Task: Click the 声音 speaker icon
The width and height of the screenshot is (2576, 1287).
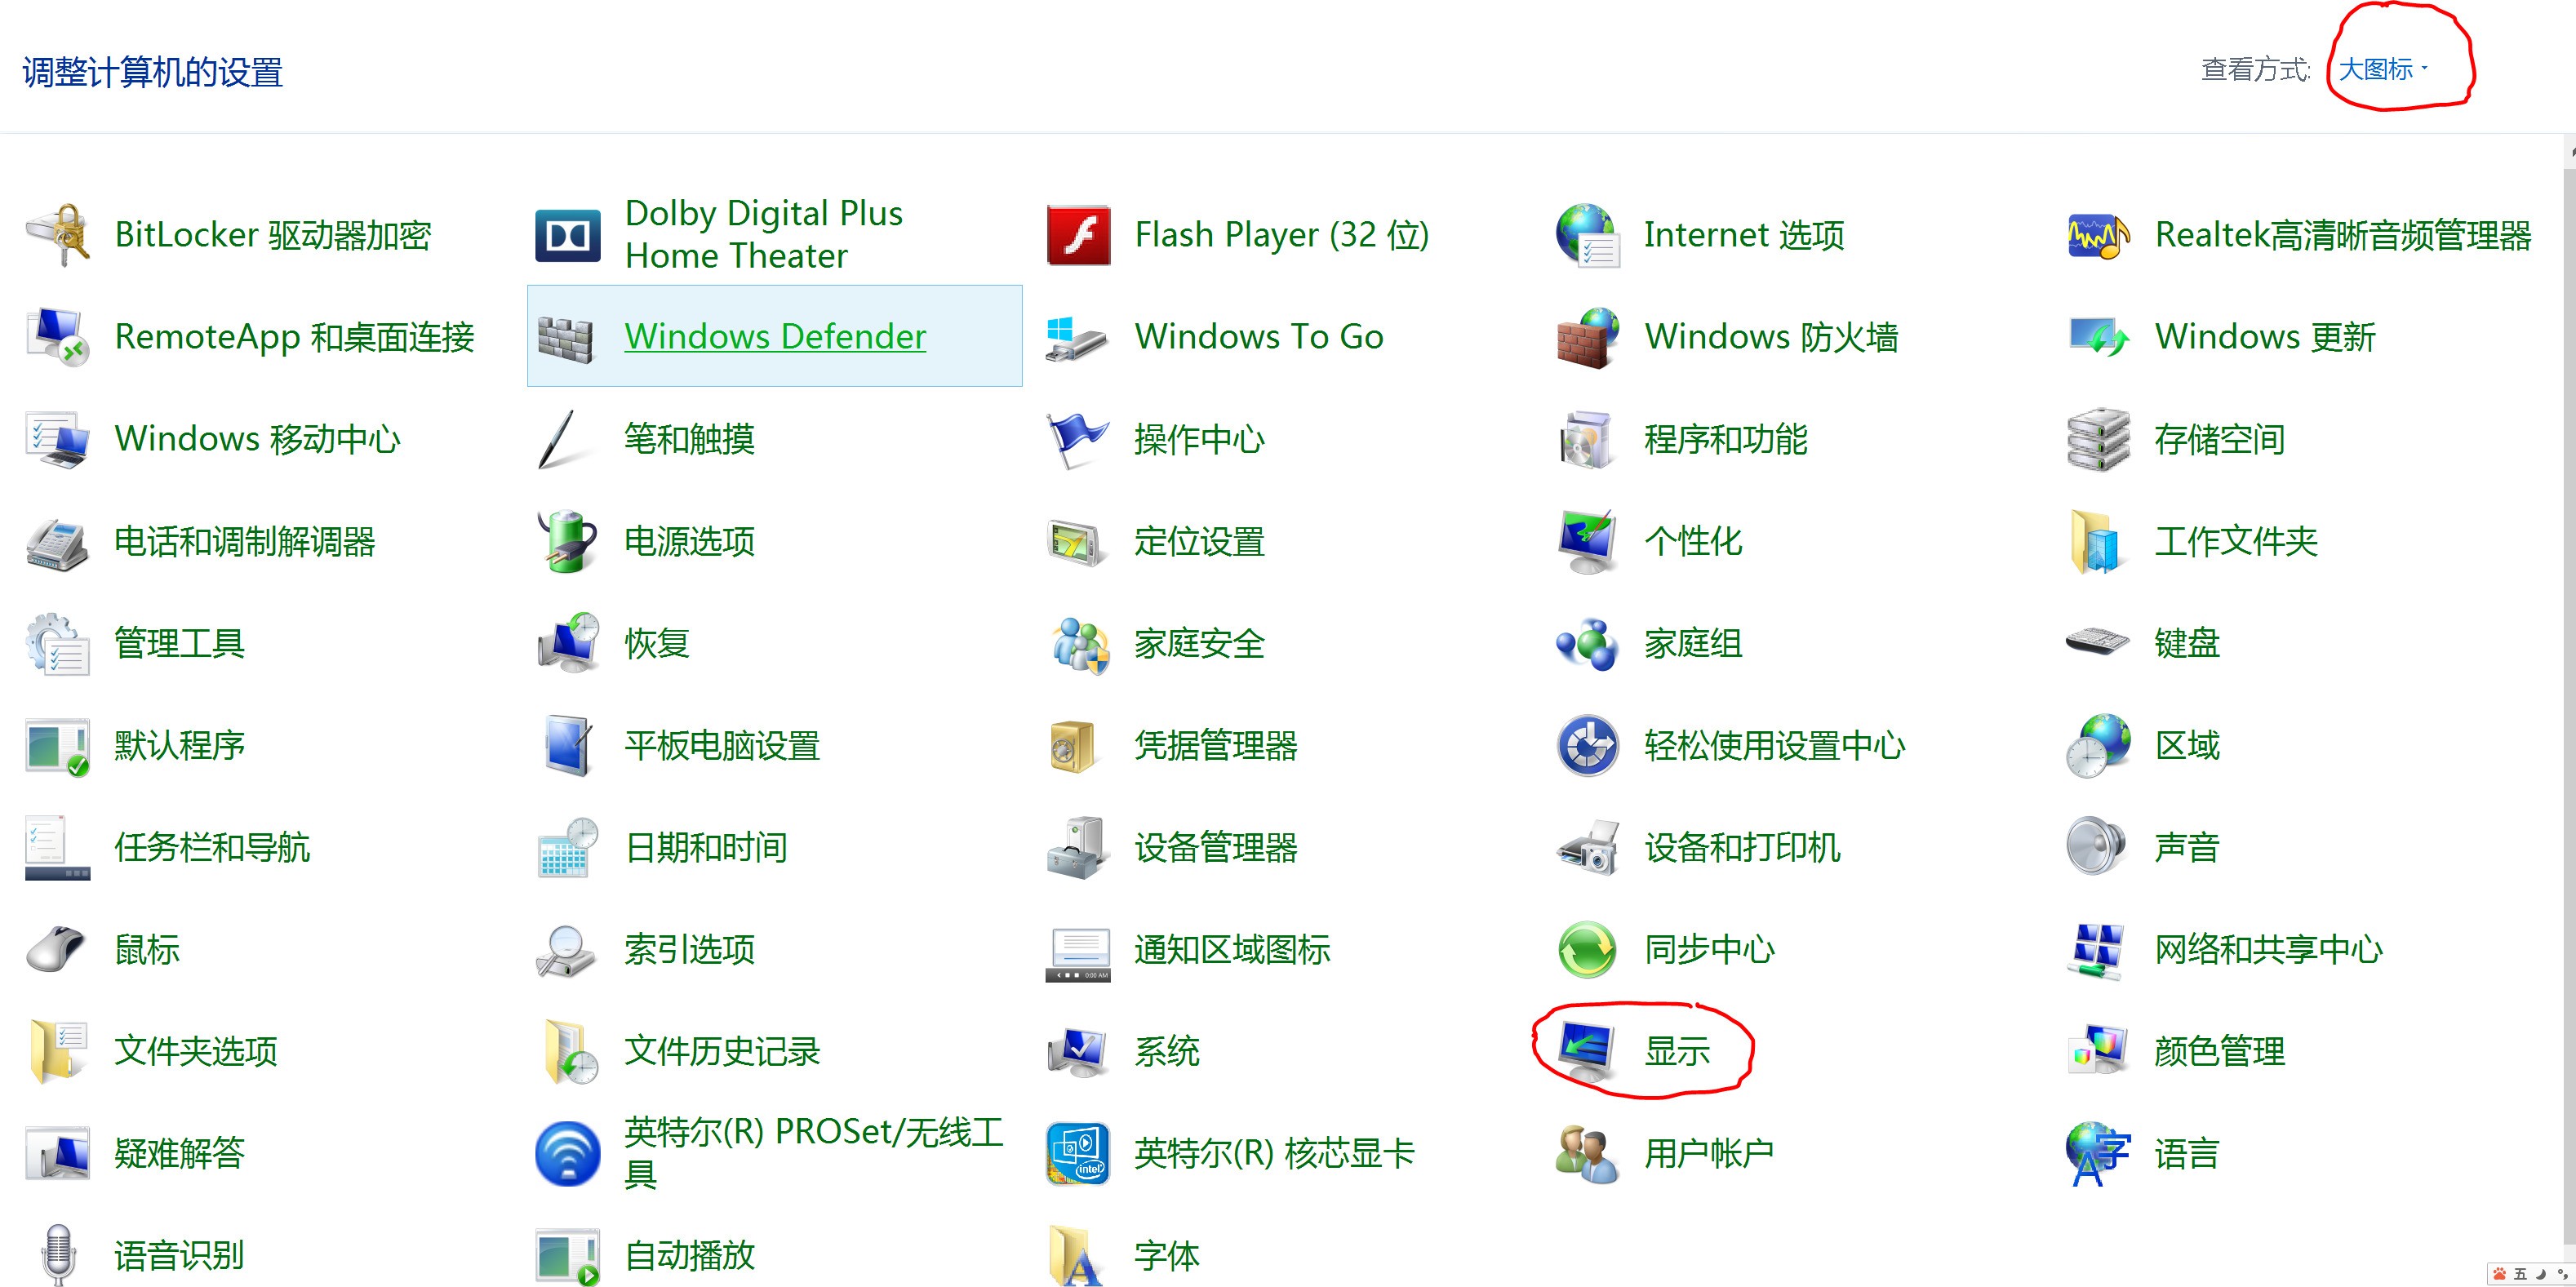Action: (x=2098, y=847)
